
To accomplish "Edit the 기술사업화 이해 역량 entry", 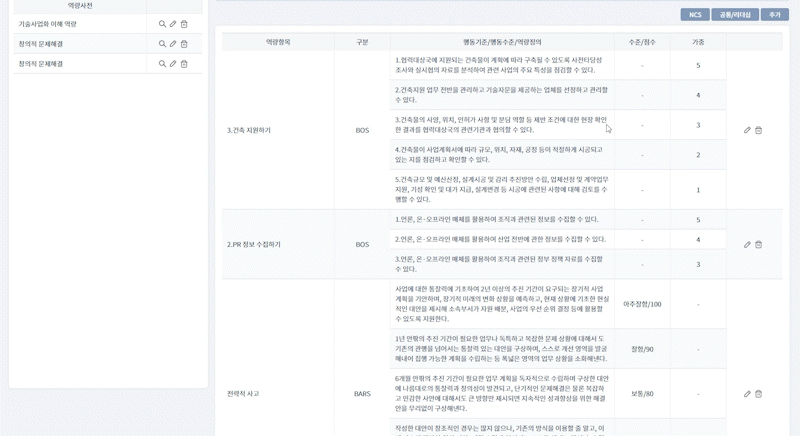I will (x=173, y=24).
